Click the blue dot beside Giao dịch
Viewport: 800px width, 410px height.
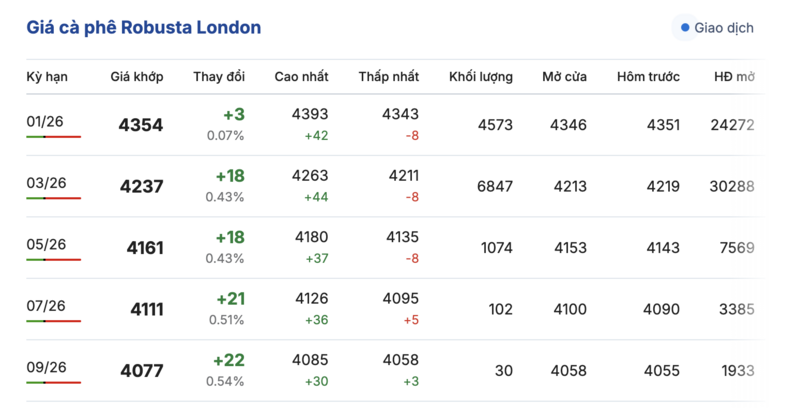click(x=685, y=28)
